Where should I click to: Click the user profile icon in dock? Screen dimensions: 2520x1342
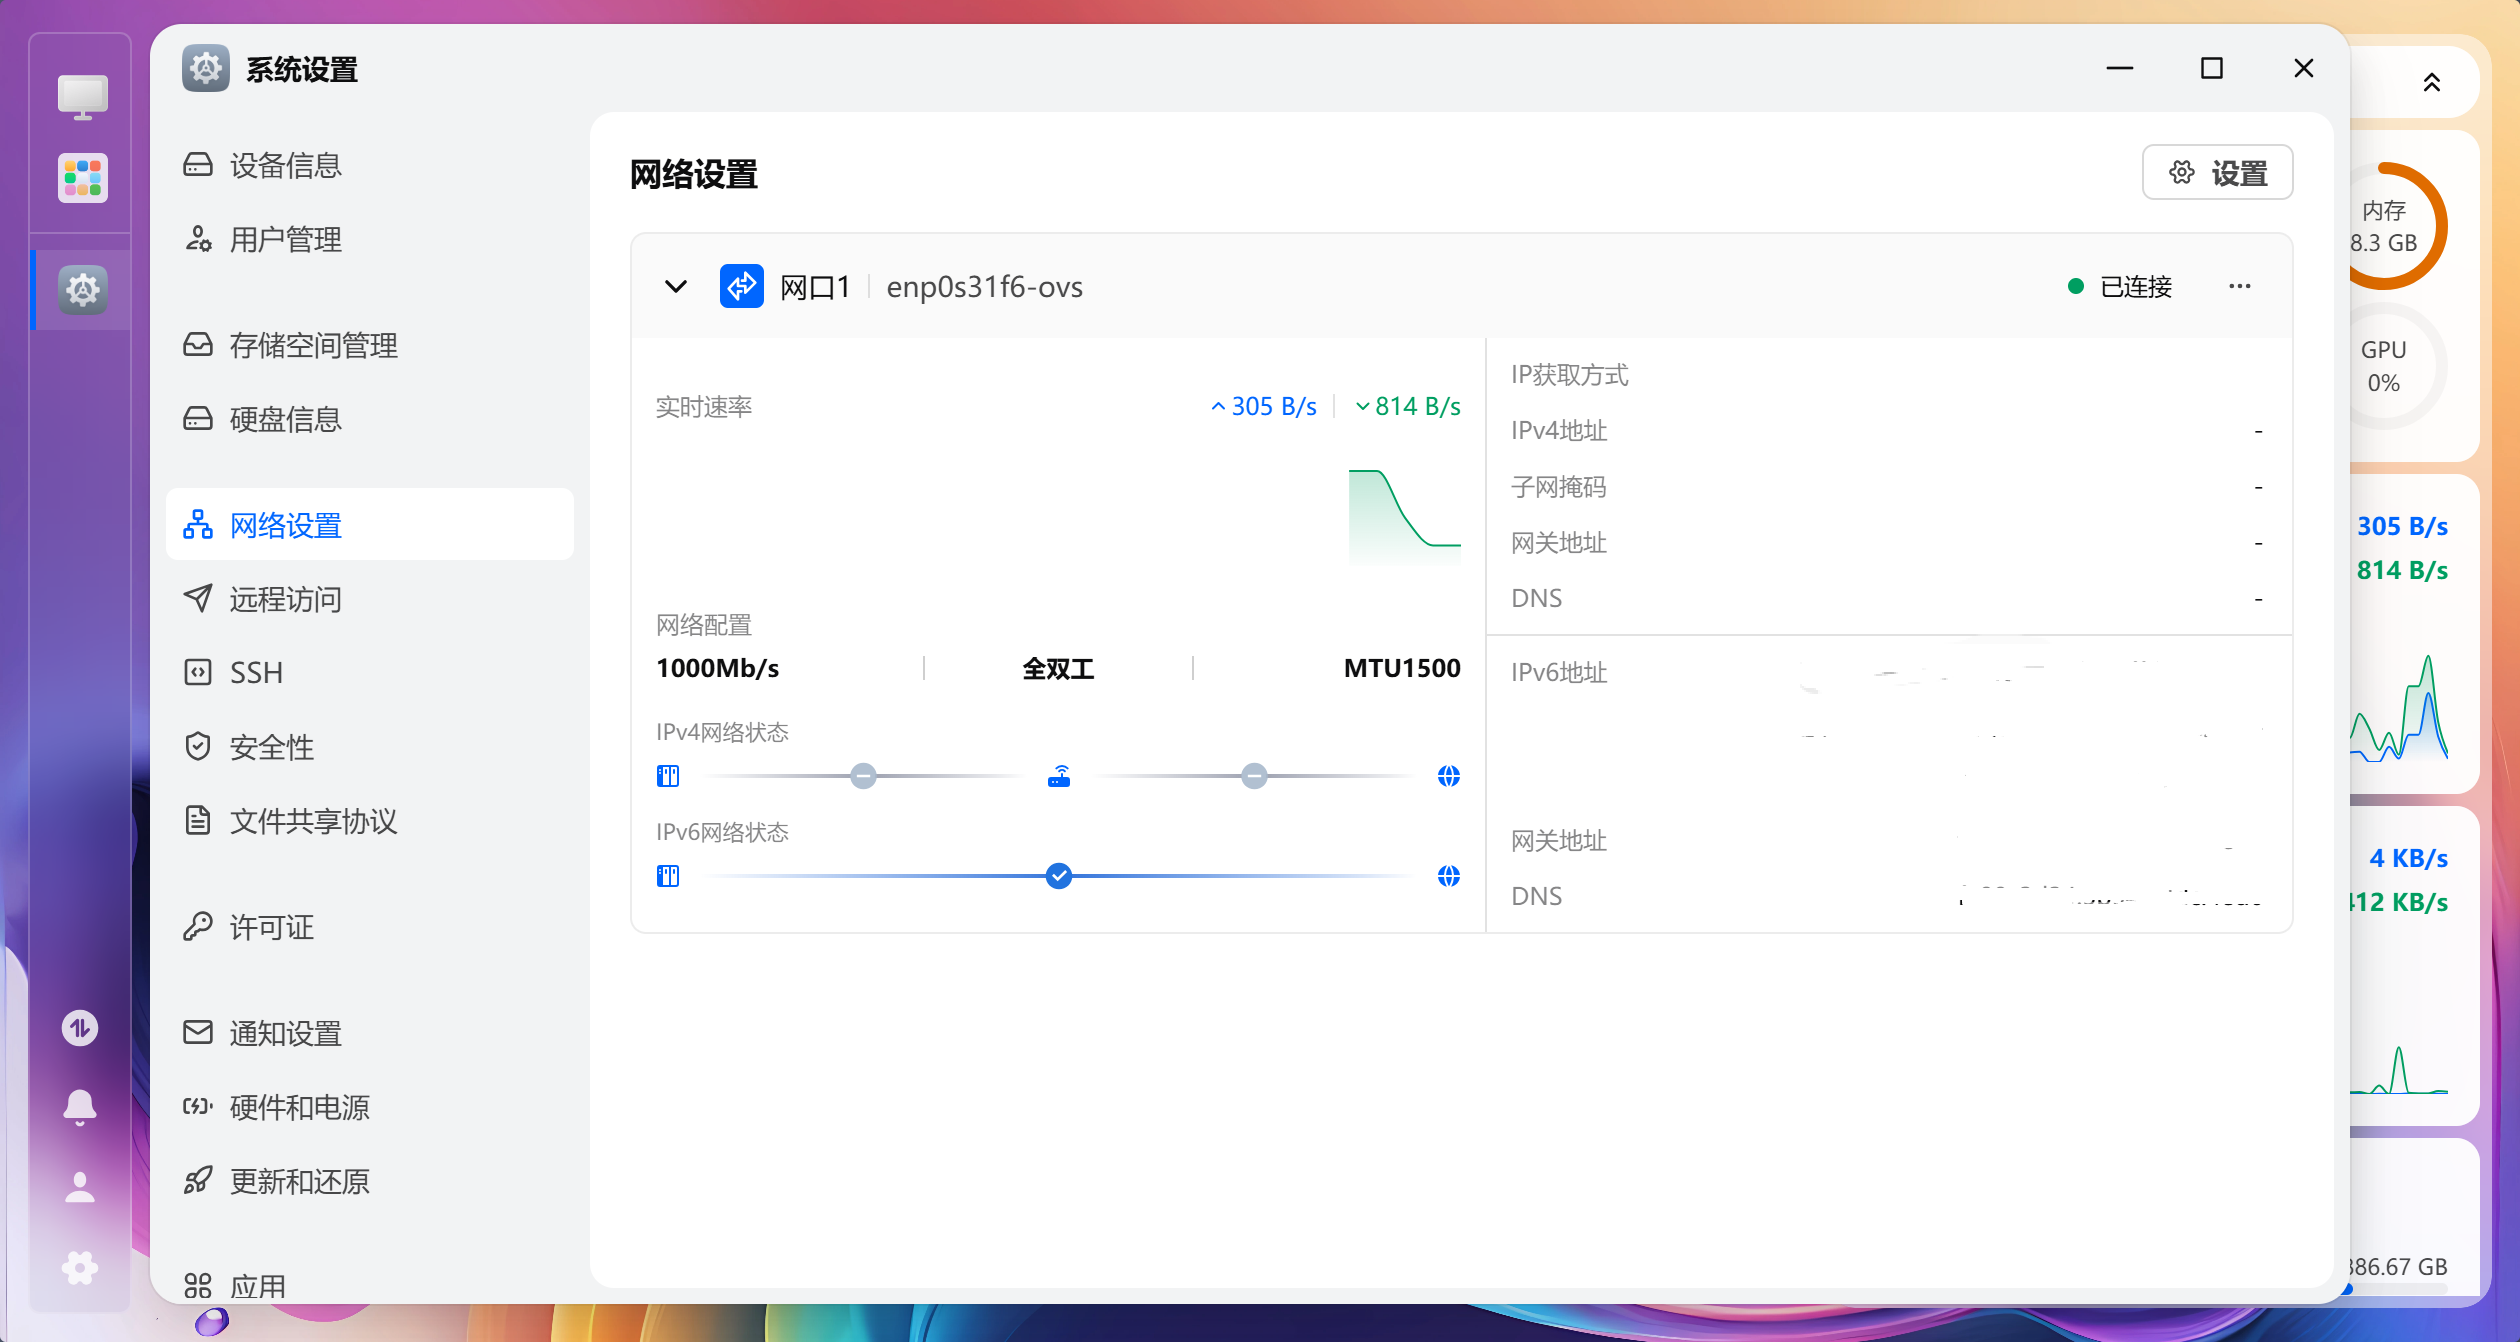click(80, 1187)
